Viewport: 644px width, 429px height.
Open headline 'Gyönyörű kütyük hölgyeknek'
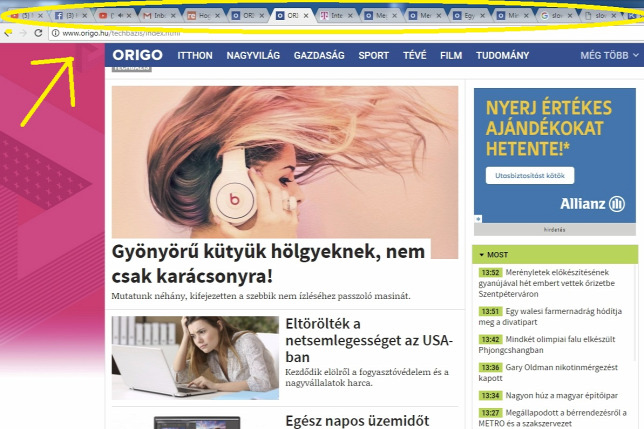tap(269, 264)
